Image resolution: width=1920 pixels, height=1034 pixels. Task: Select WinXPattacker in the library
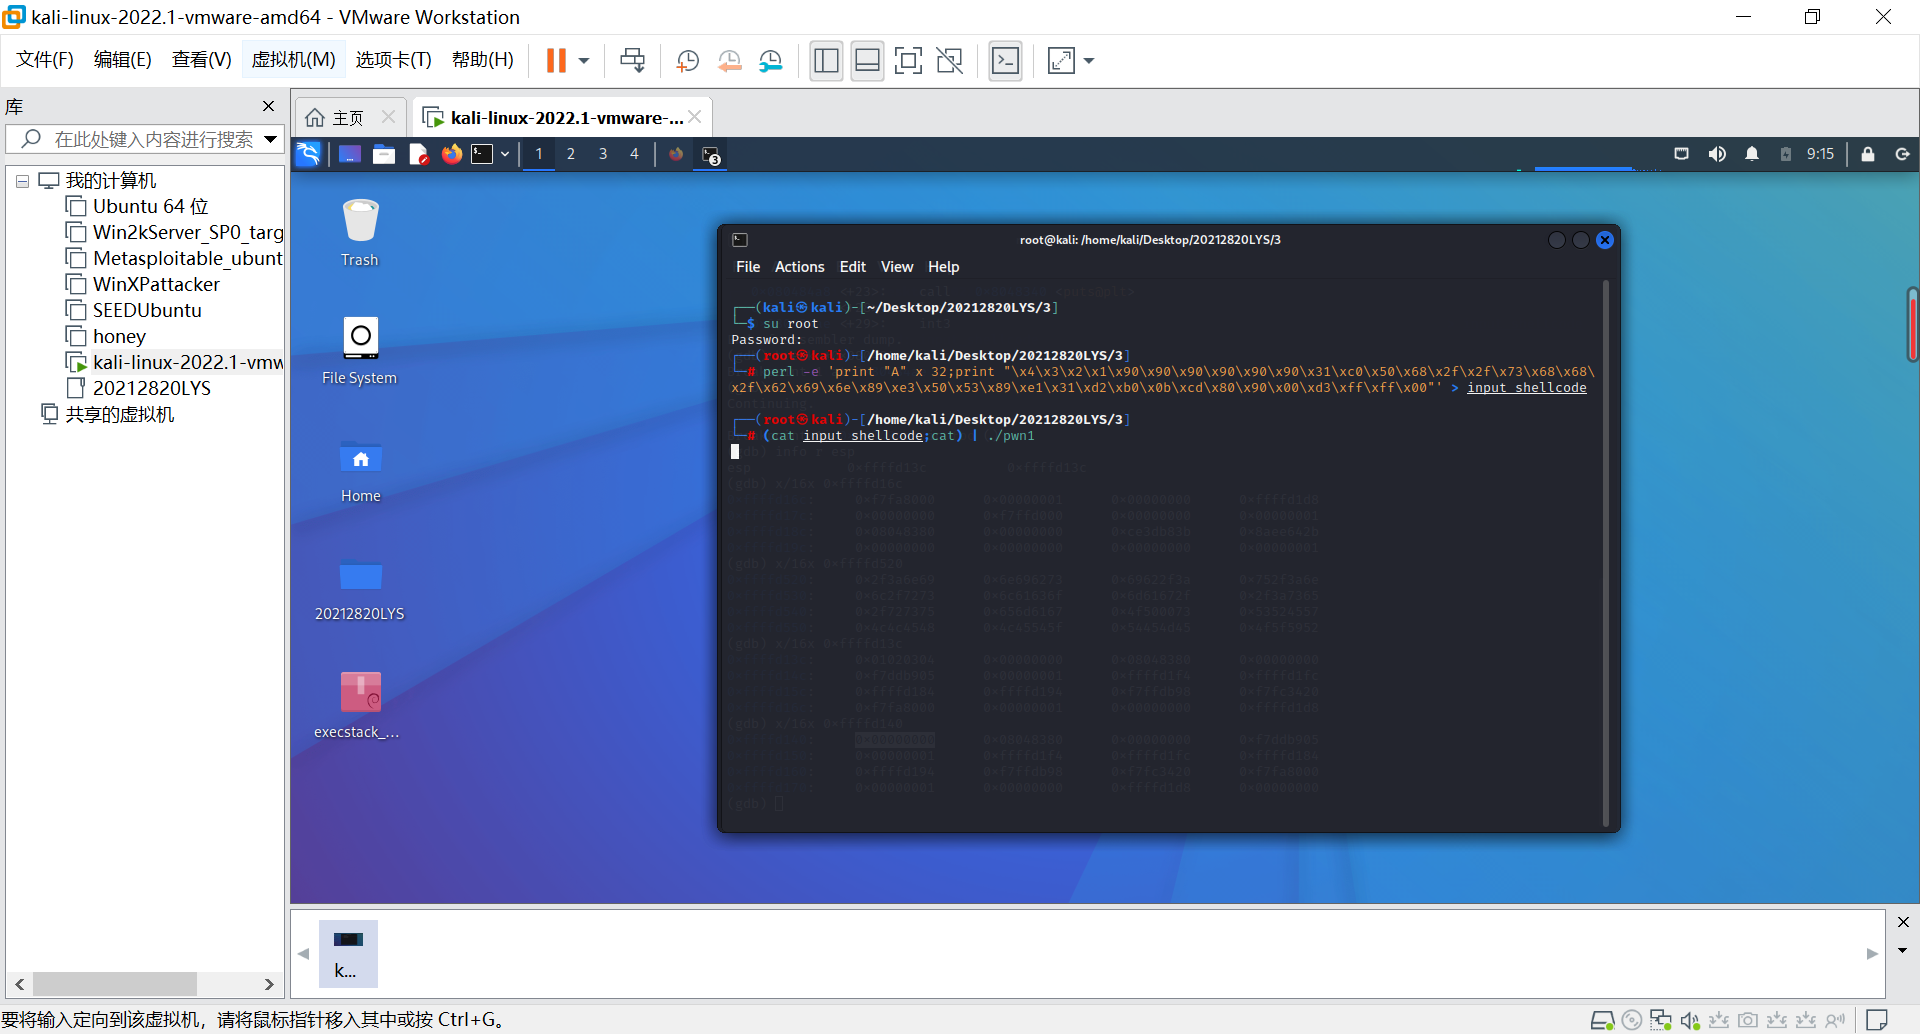coord(142,284)
